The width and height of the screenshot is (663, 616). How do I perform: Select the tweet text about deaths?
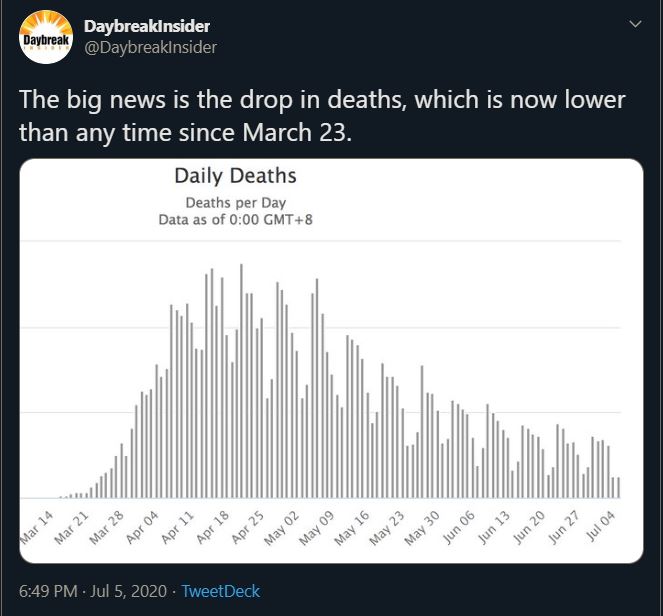point(322,116)
